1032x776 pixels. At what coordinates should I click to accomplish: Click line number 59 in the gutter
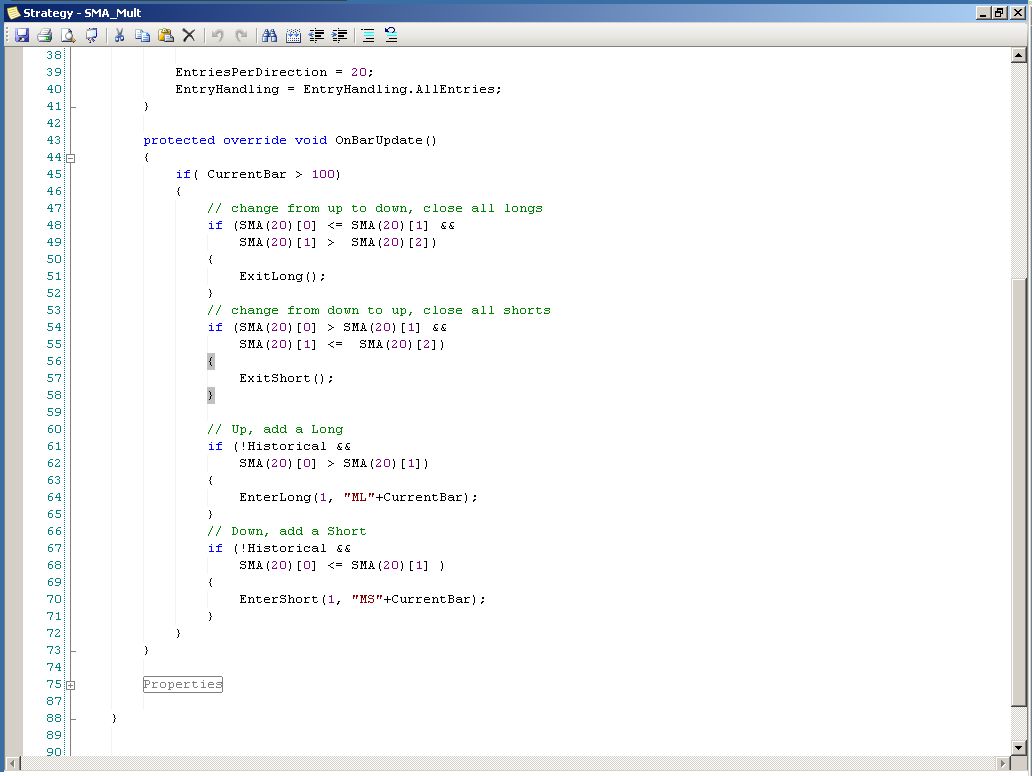pos(53,413)
